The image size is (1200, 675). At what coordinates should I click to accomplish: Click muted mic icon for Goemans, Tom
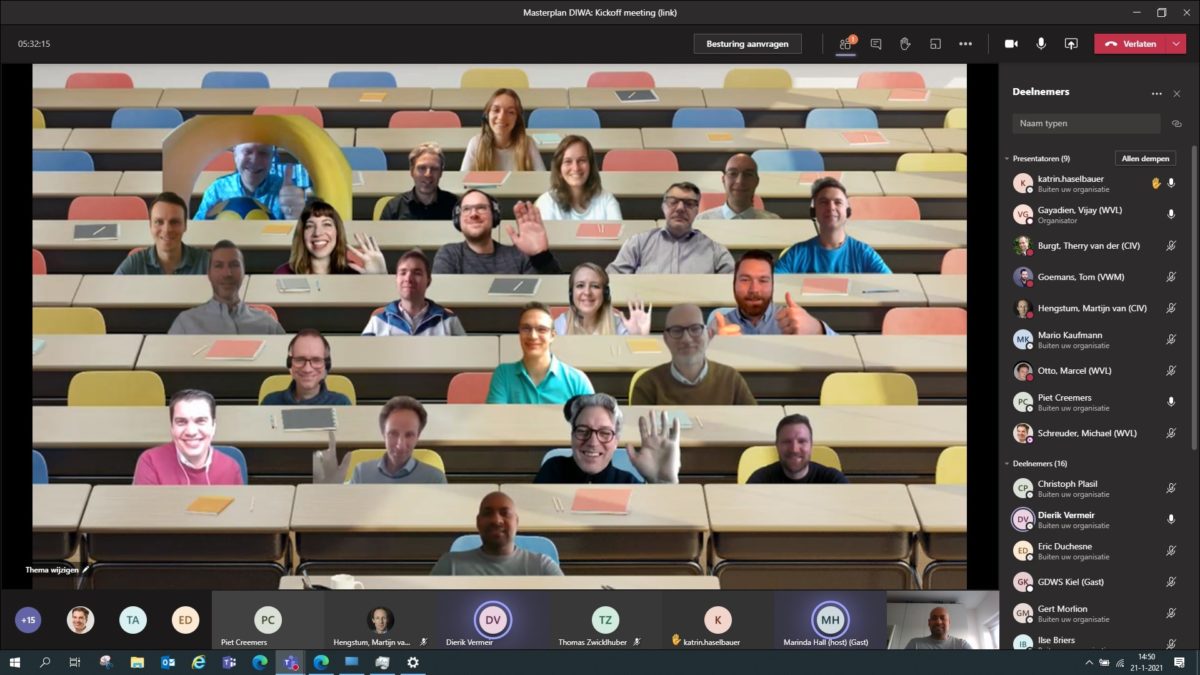(1171, 276)
